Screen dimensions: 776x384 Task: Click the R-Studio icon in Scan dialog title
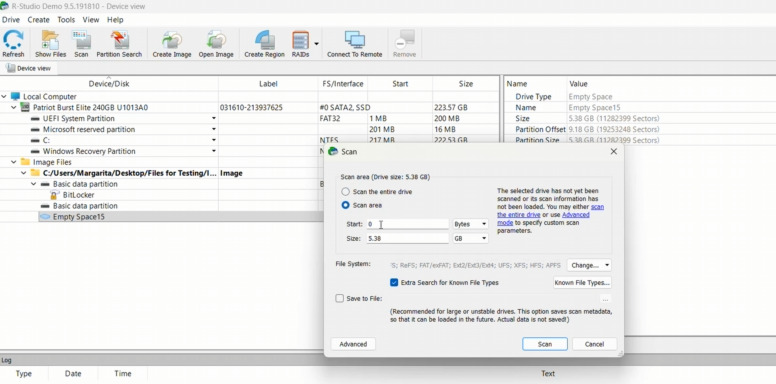[333, 151]
